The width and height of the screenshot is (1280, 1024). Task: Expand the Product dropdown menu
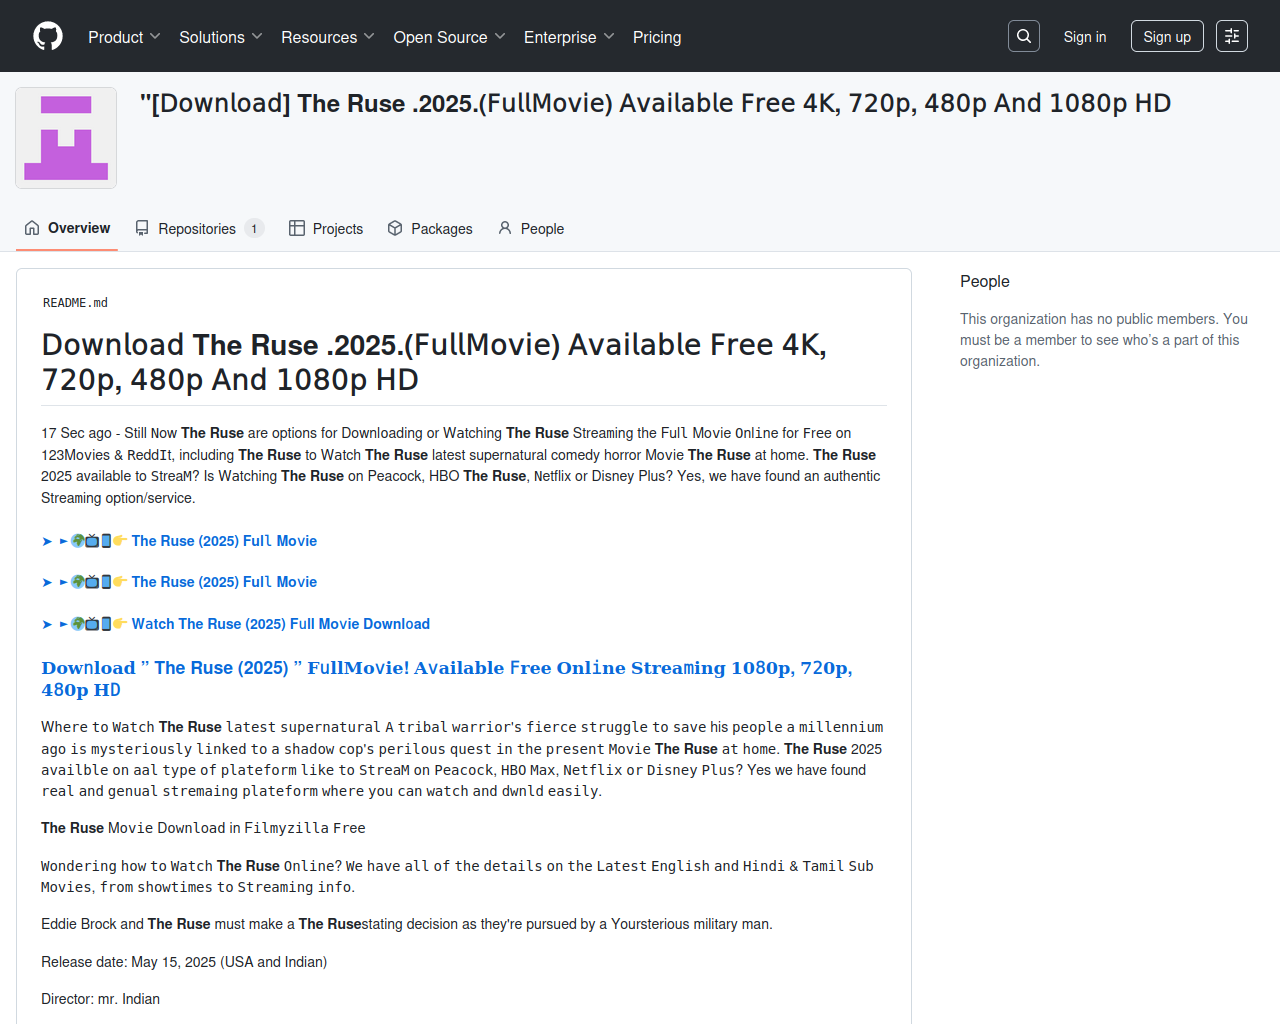tap(124, 37)
